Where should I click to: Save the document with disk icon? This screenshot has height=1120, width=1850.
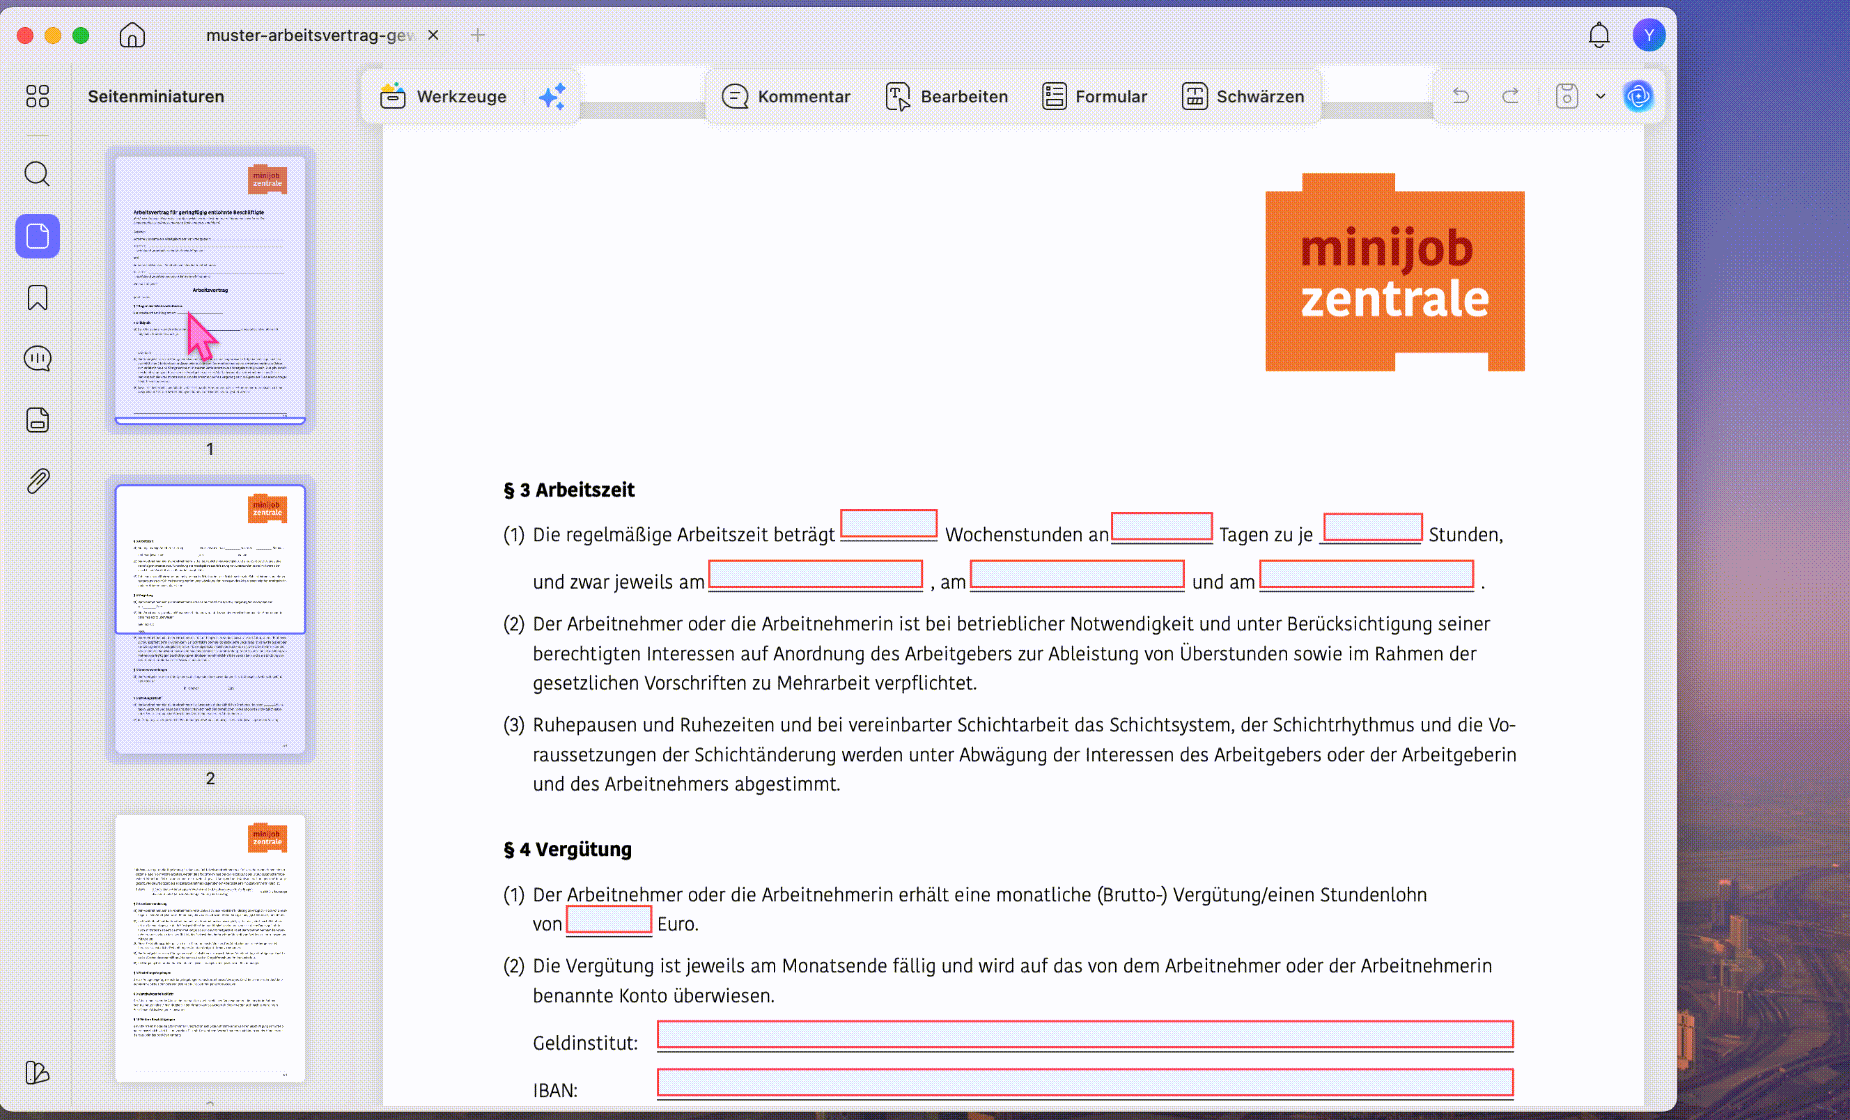[x=1567, y=96]
